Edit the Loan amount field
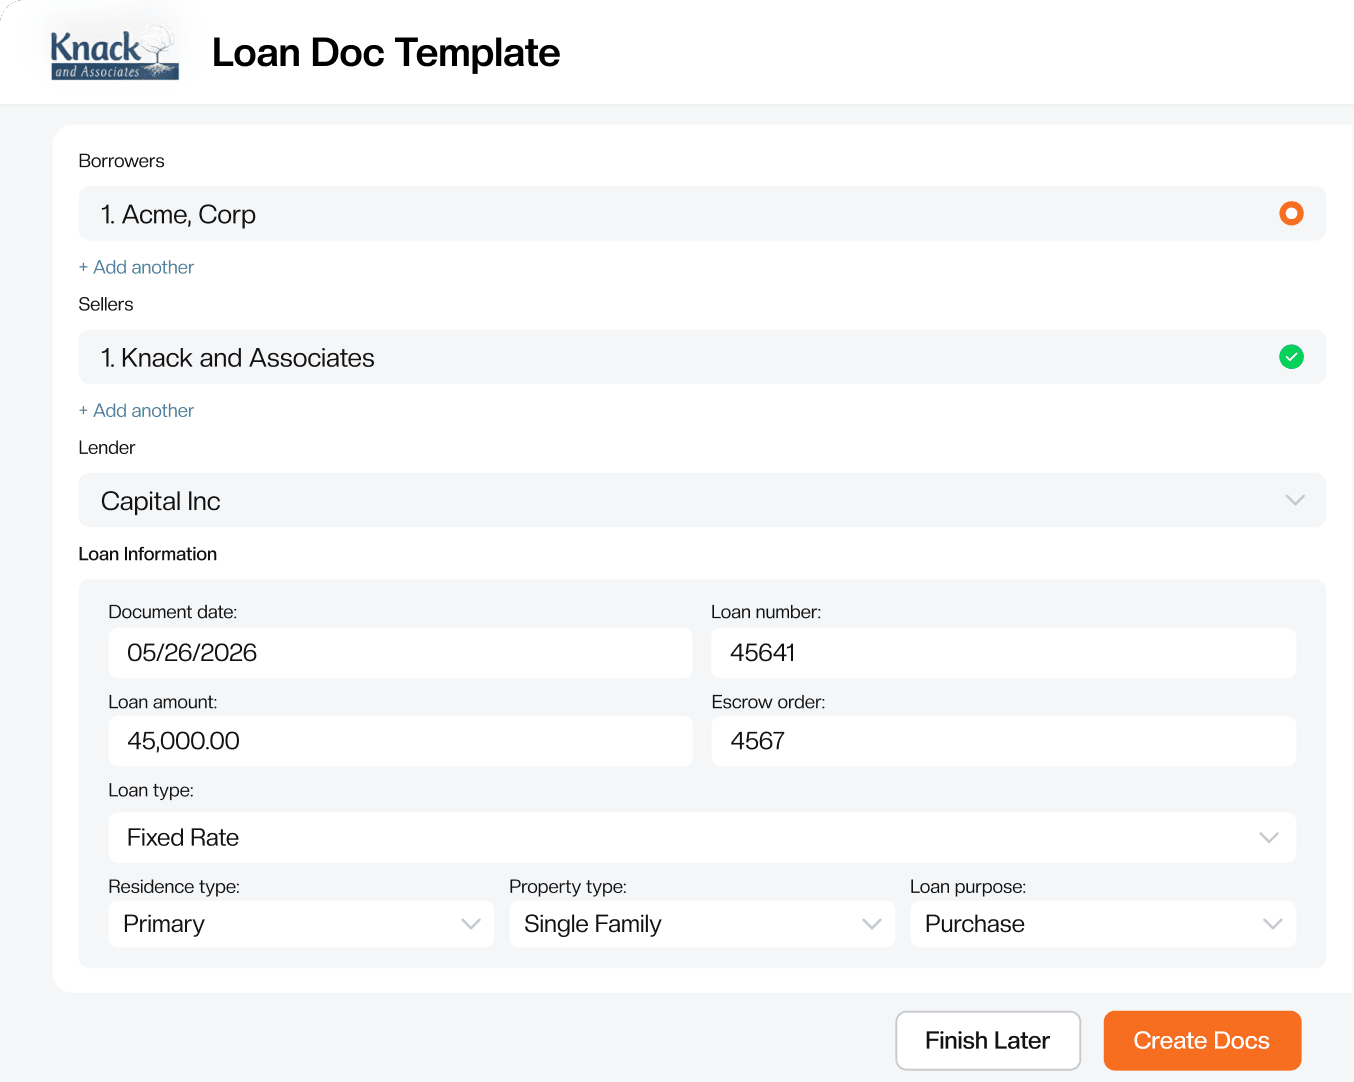Viewport: 1354px width, 1082px height. [400, 741]
